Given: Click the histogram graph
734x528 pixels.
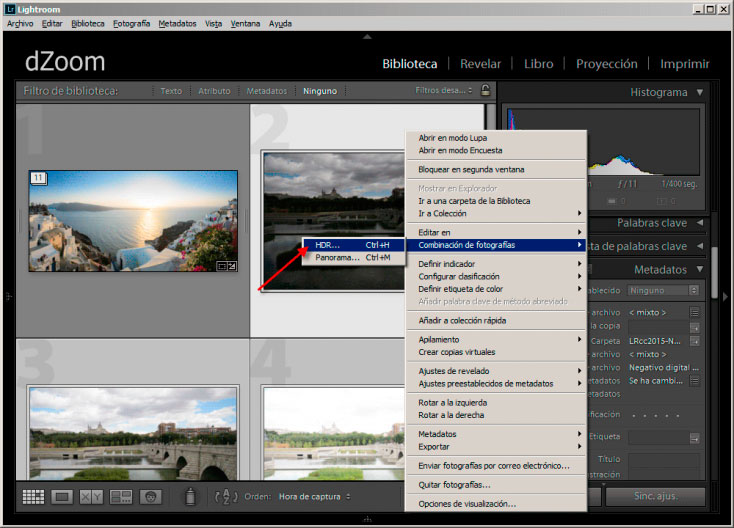Looking at the screenshot, I should tap(604, 142).
